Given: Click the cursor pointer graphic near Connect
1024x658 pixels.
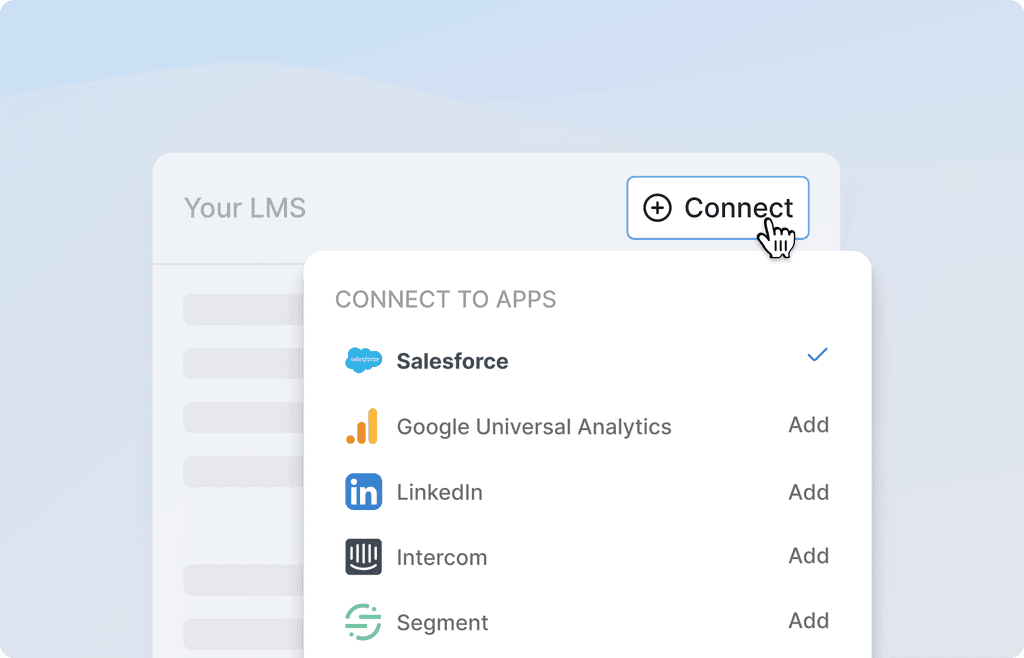Looking at the screenshot, I should click(x=775, y=240).
